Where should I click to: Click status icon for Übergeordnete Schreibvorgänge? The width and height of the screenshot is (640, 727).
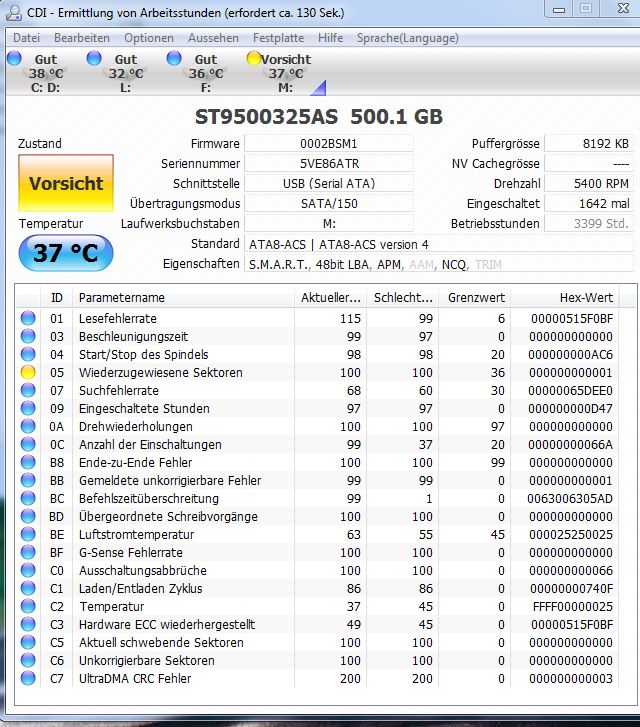(x=28, y=517)
